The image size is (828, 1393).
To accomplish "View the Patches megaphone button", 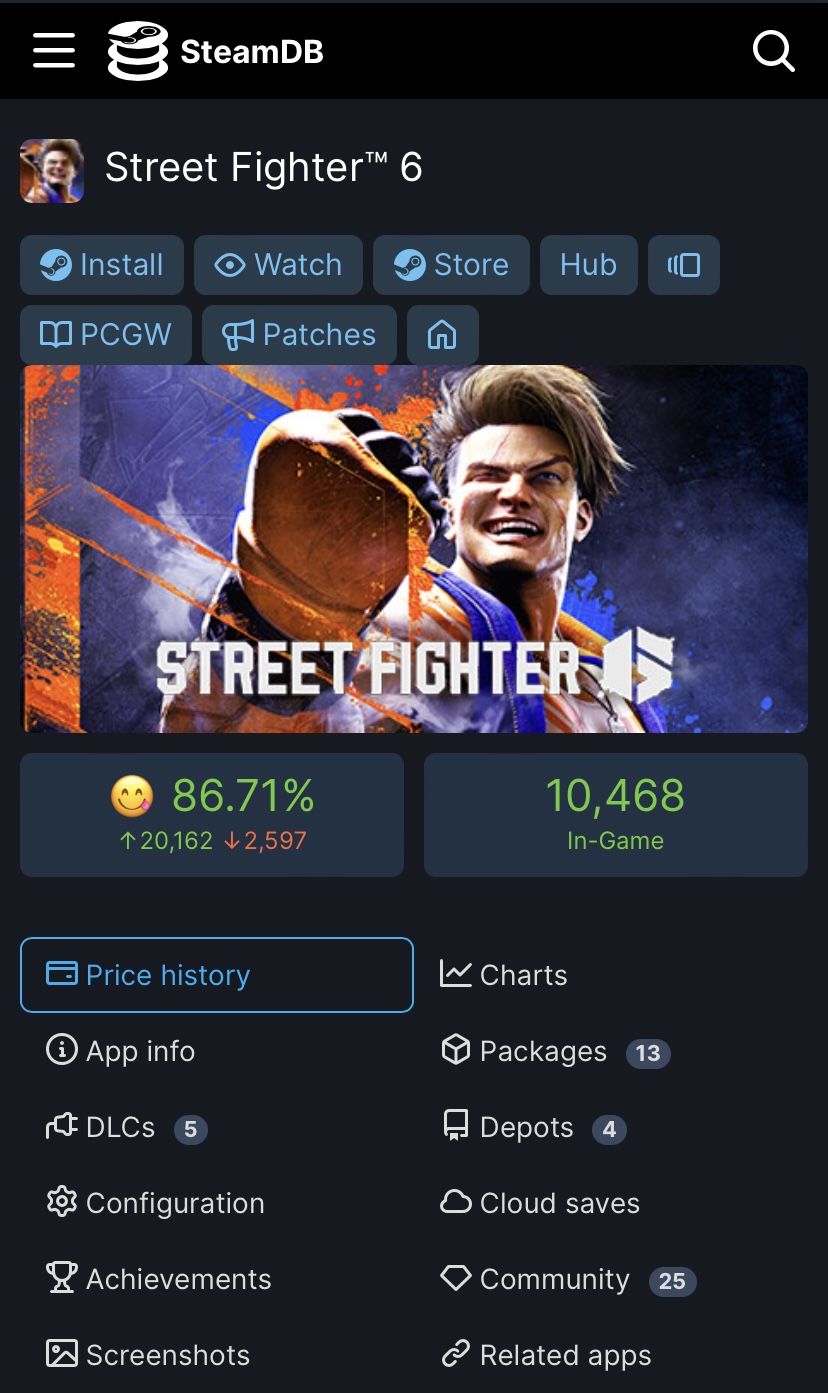I will pos(299,335).
